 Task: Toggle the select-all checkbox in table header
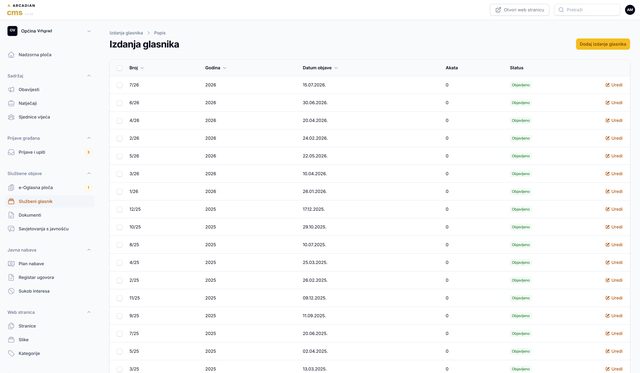coord(119,68)
